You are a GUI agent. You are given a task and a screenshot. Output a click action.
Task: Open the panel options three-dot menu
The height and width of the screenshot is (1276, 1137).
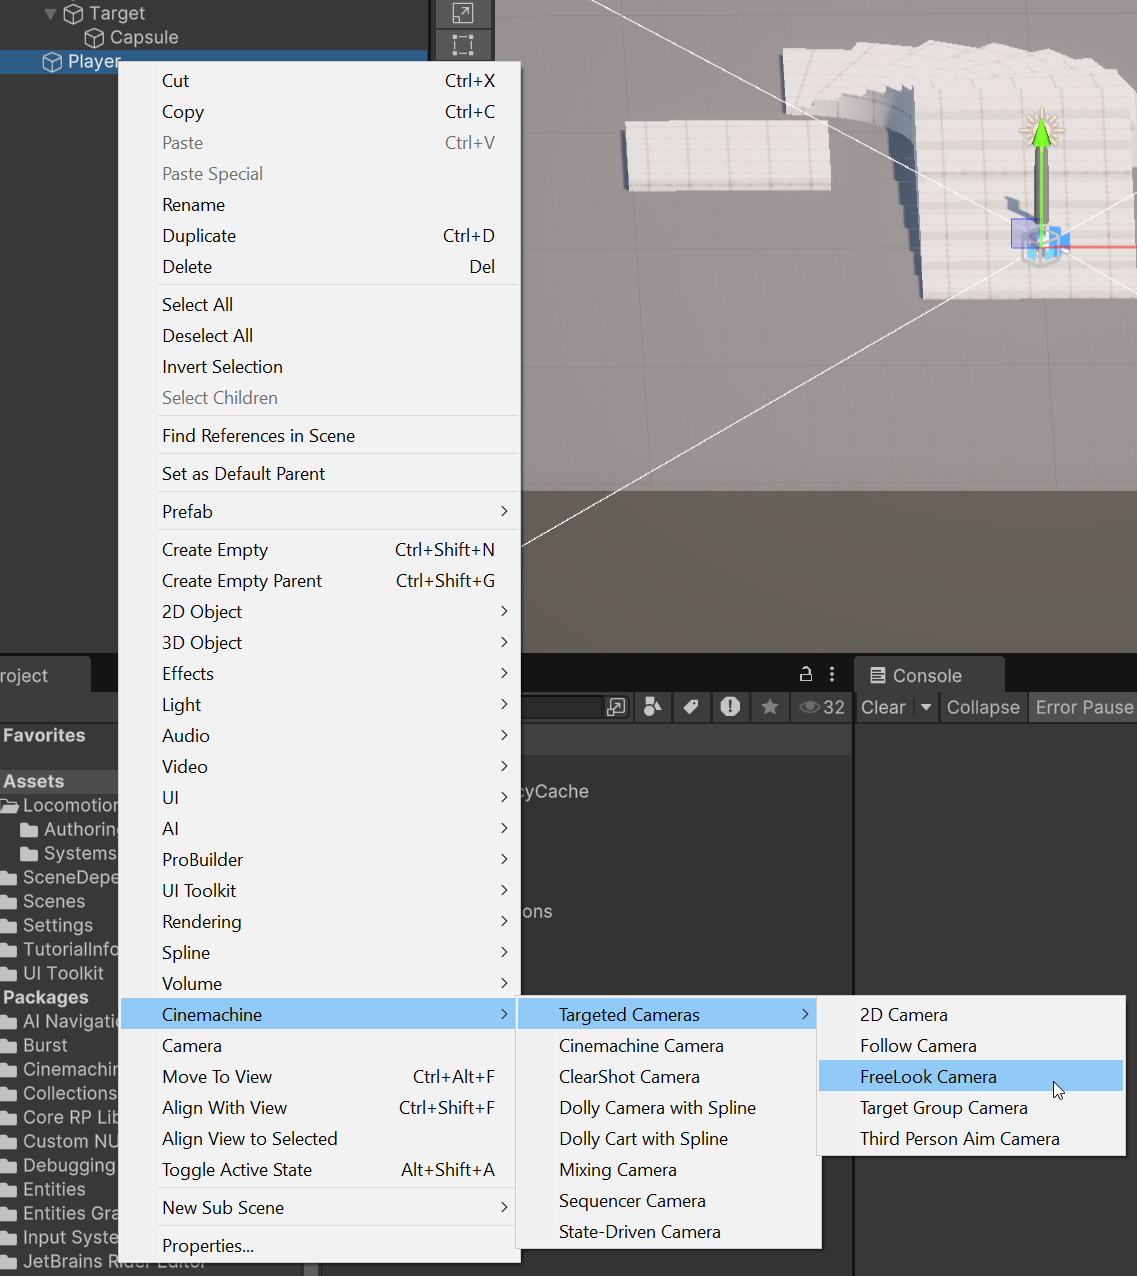pos(832,674)
